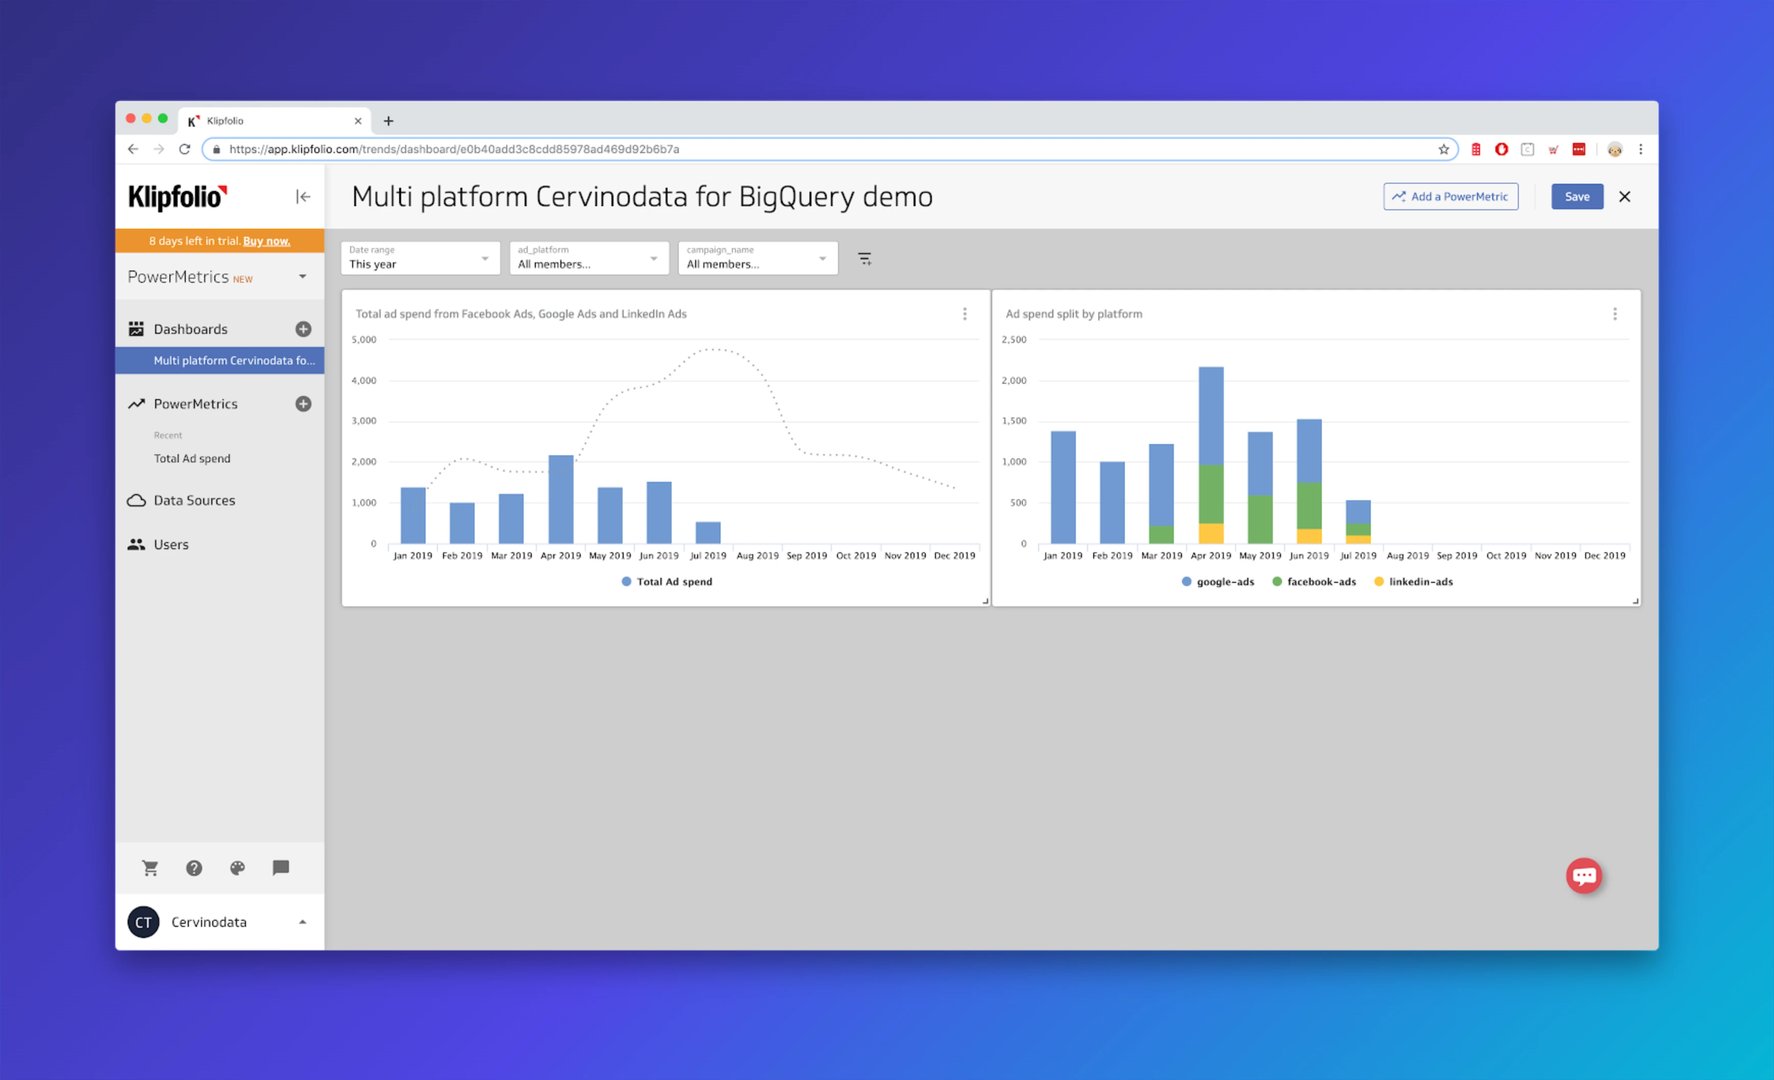Screen dimensions: 1774x1080
Task: Collapse the Klipfolio sidebar with arrow icon
Action: 303,197
